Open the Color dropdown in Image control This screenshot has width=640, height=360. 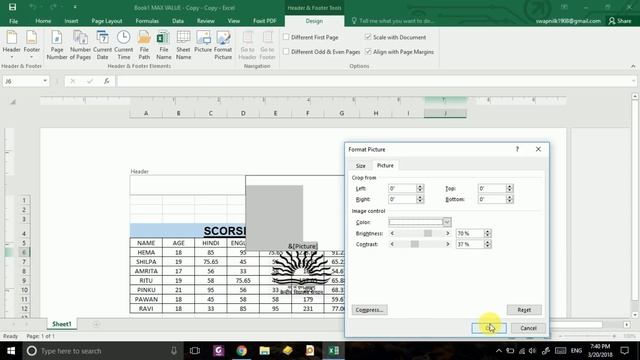pos(447,222)
